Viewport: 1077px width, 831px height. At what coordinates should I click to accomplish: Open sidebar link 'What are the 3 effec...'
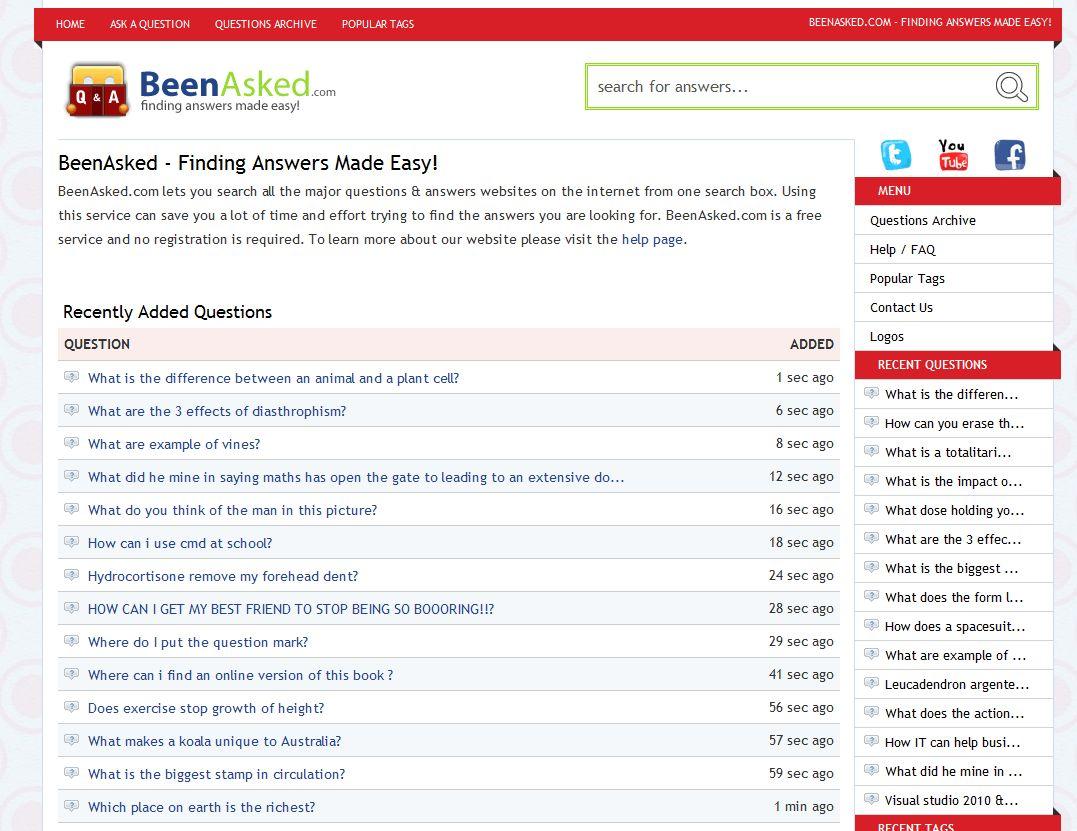(x=953, y=539)
